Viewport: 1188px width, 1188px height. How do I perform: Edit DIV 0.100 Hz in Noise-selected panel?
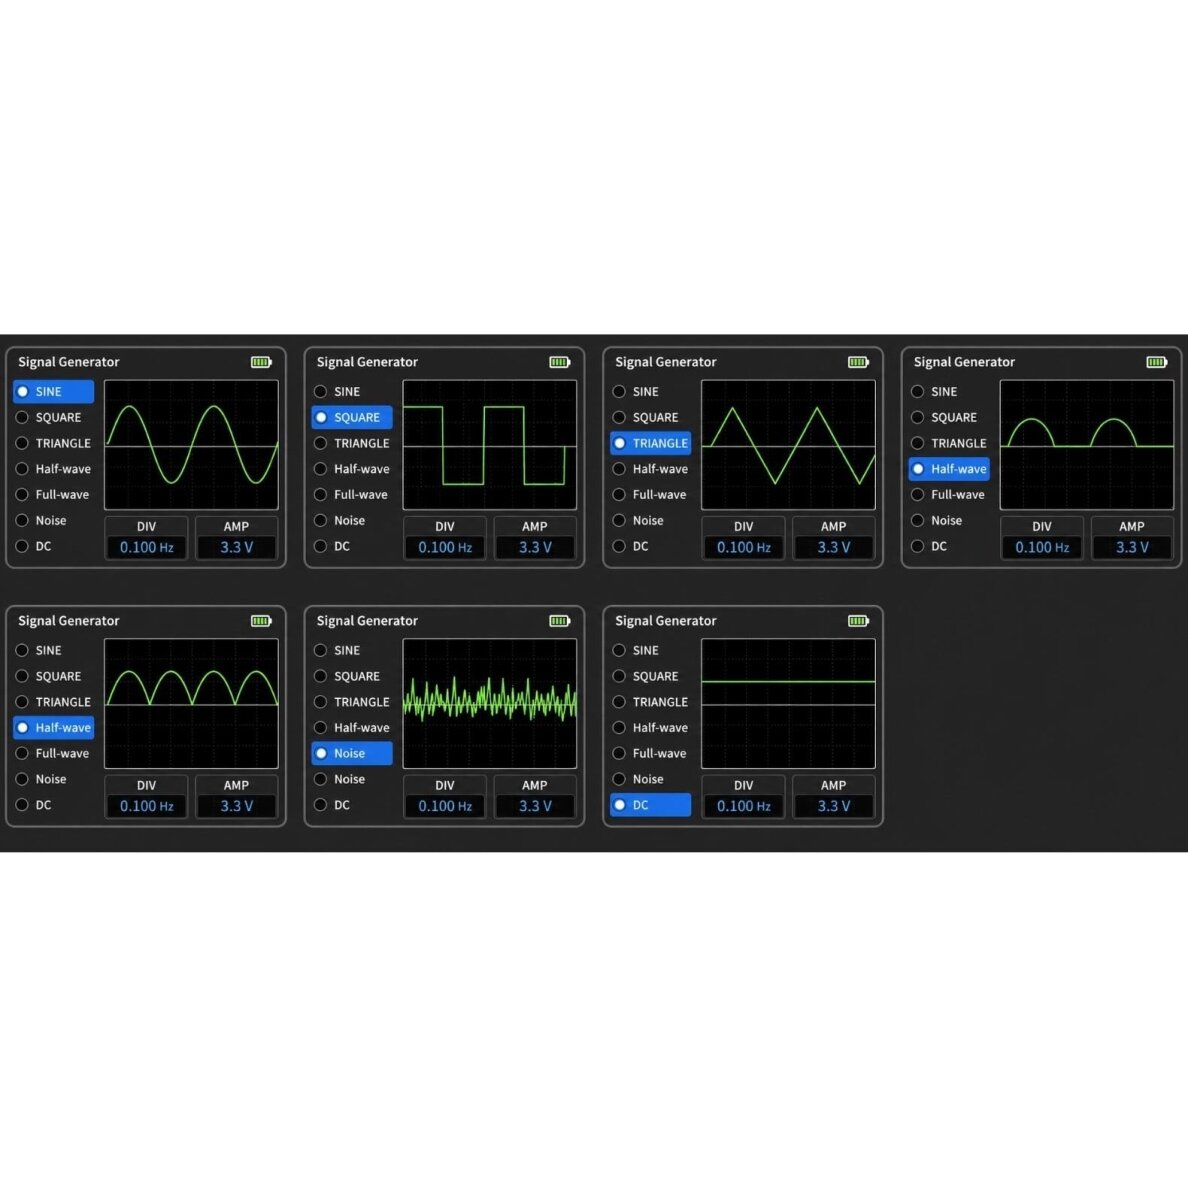(445, 807)
